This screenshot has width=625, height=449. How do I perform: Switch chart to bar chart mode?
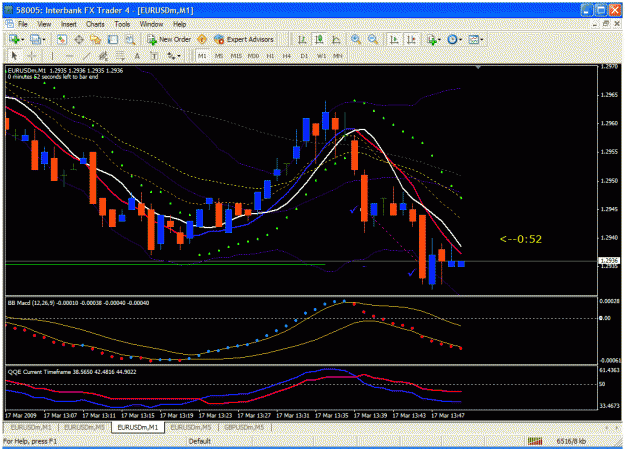coord(302,39)
